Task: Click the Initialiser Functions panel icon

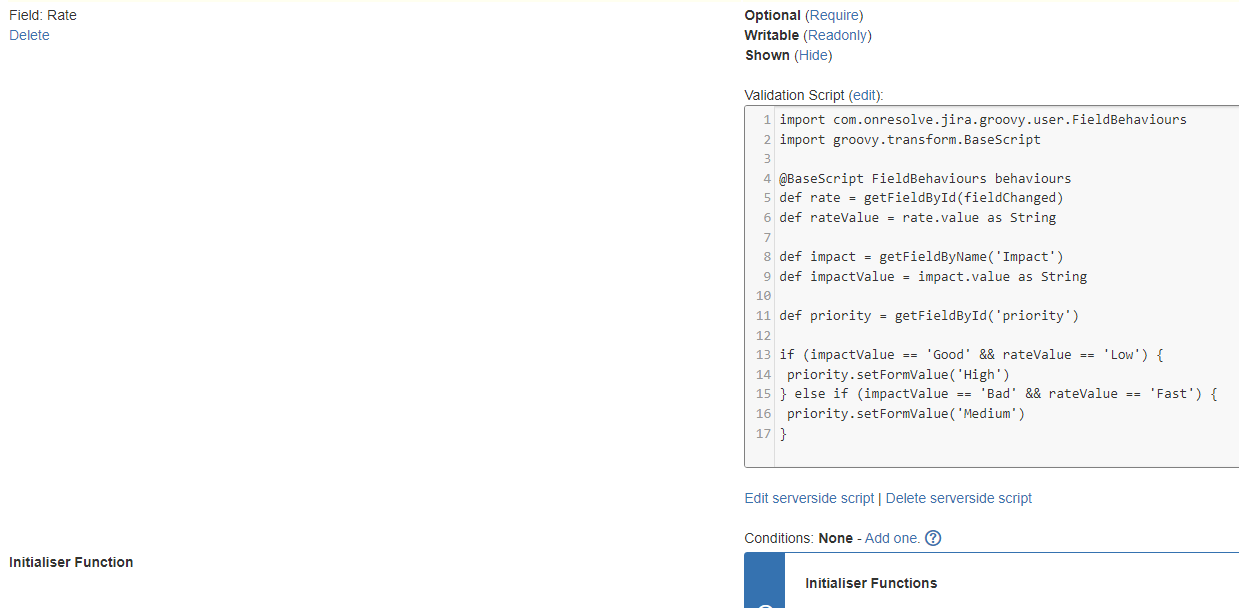Action: pos(765,603)
